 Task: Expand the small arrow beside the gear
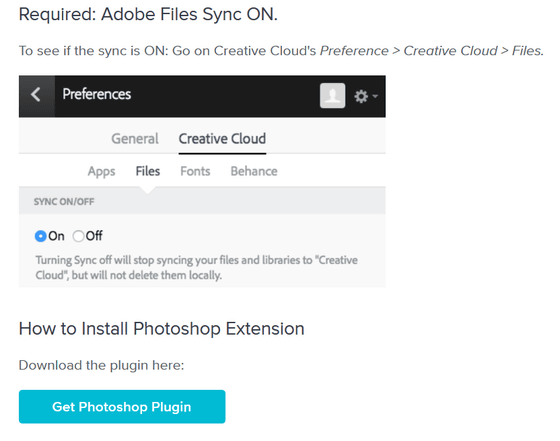pos(375,96)
